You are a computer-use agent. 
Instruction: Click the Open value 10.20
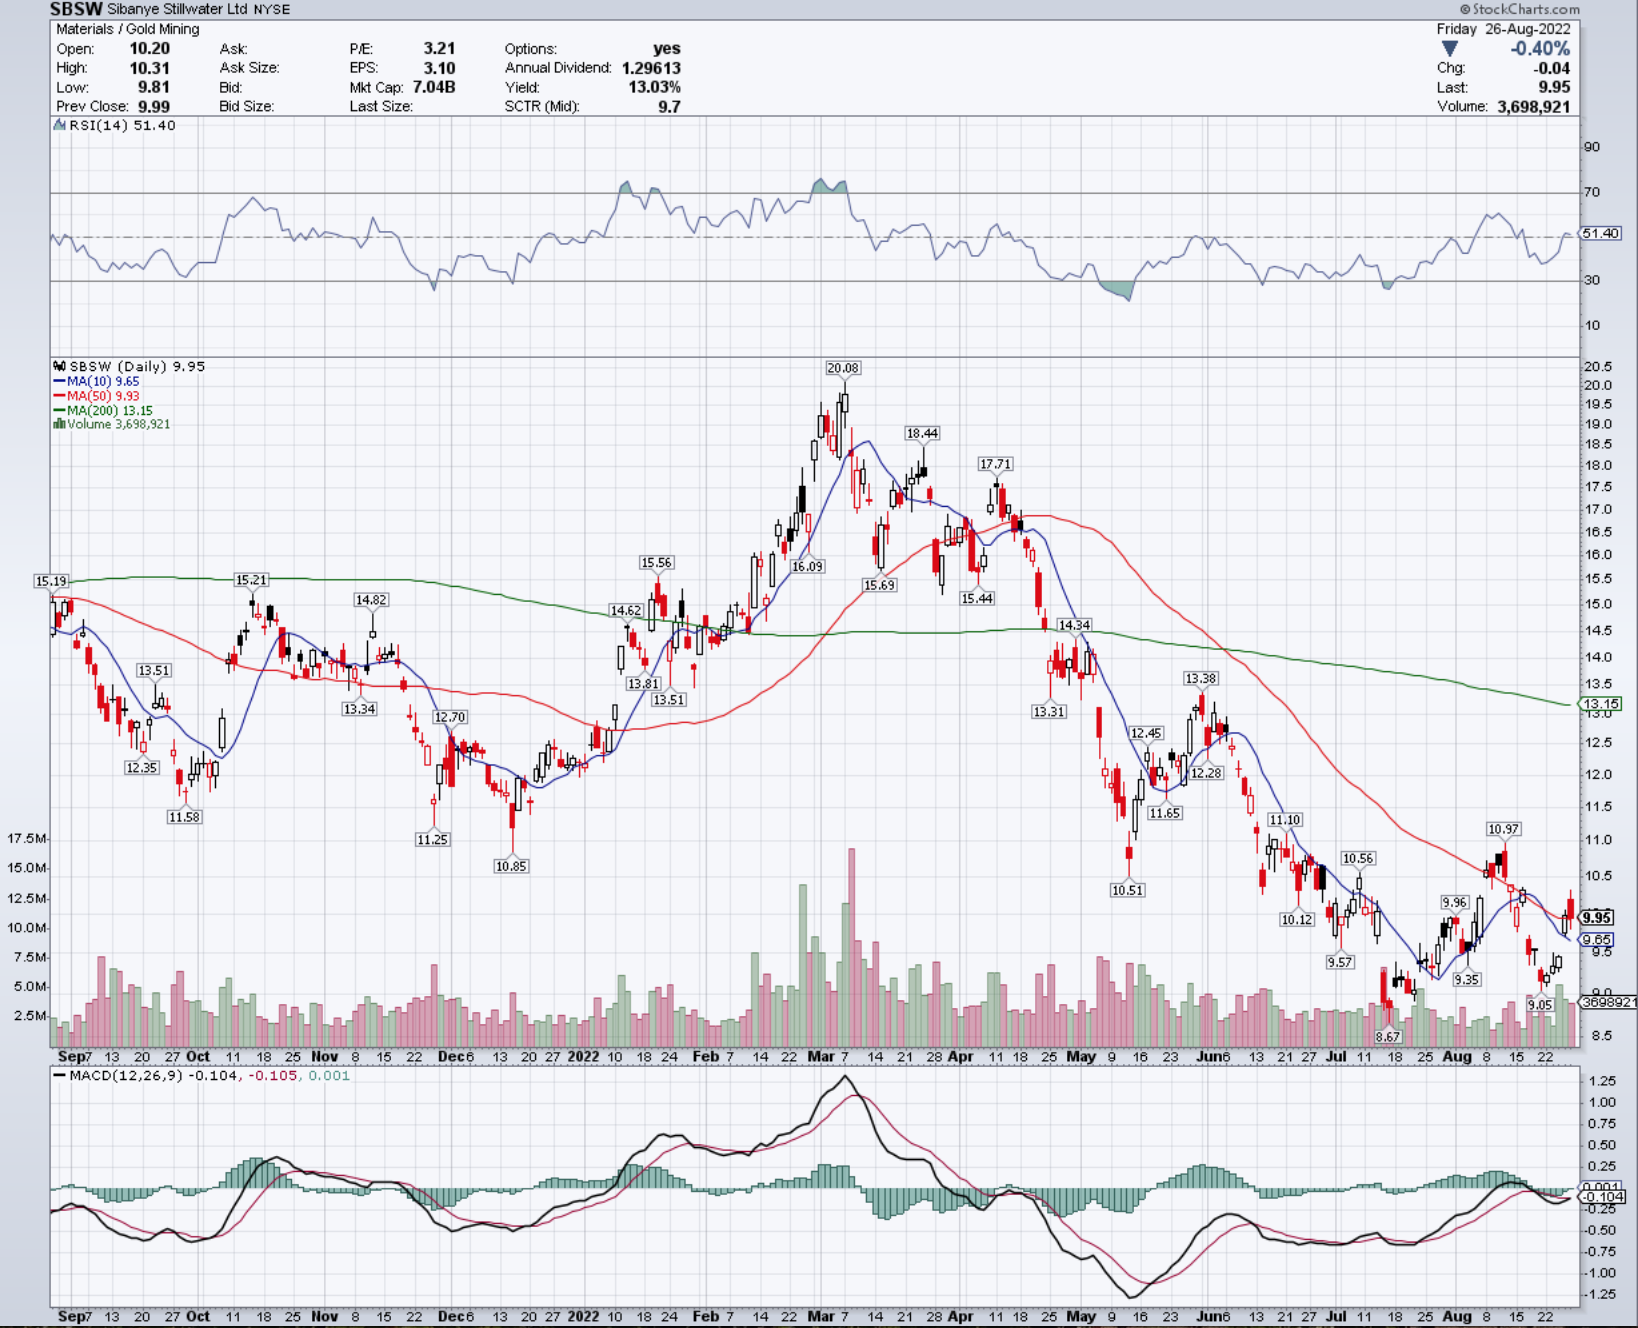(x=150, y=48)
